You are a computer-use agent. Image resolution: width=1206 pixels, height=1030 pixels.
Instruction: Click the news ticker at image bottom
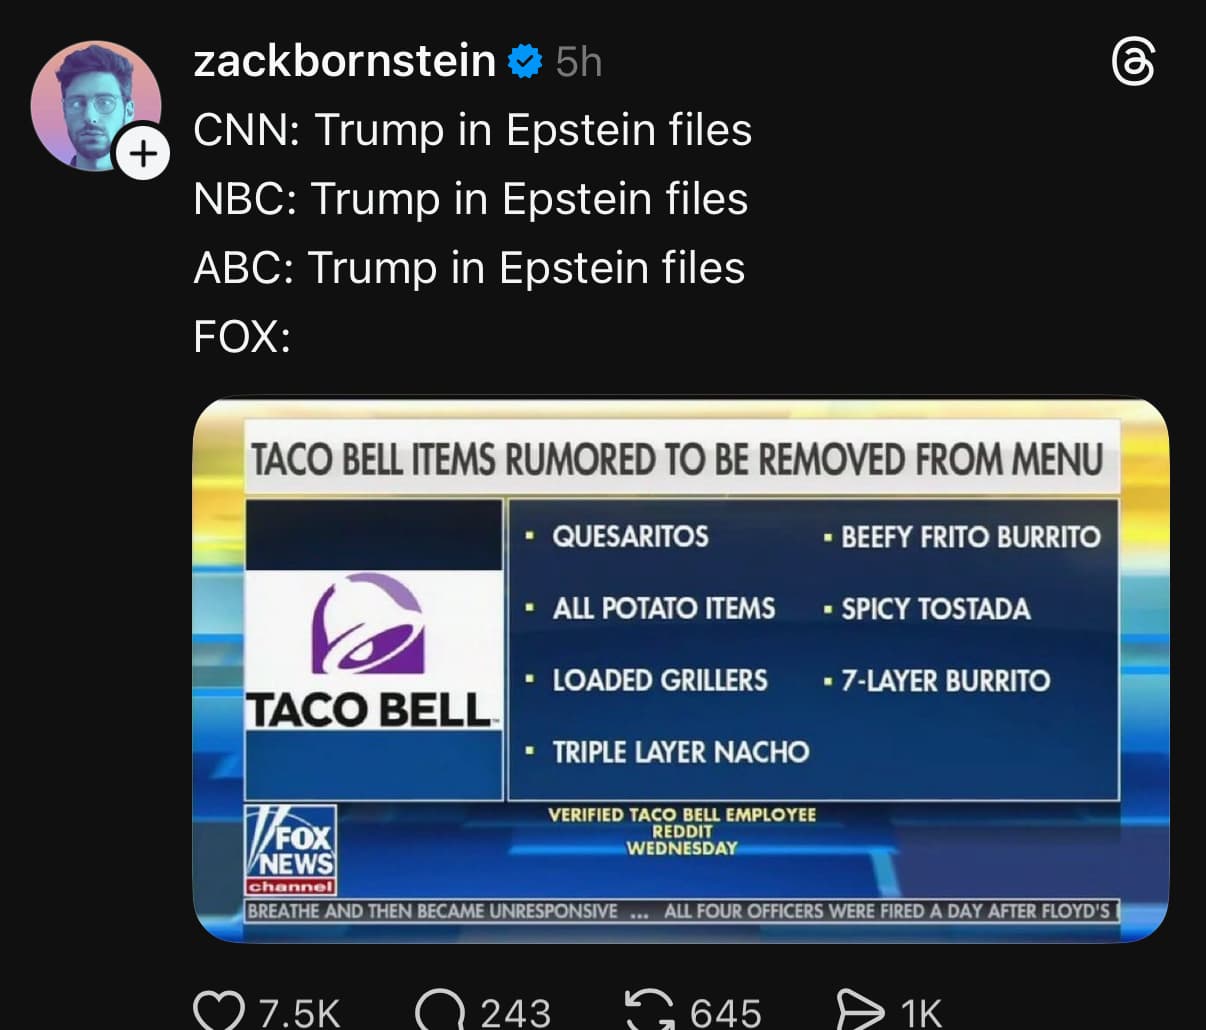click(x=680, y=911)
